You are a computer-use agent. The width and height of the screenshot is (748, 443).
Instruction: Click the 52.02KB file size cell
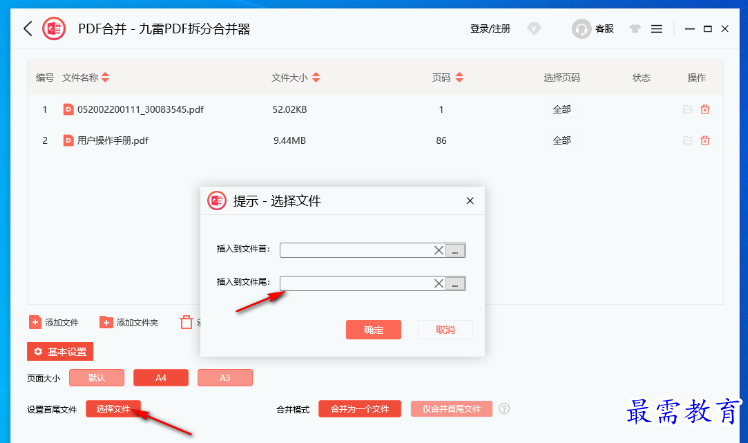click(290, 110)
